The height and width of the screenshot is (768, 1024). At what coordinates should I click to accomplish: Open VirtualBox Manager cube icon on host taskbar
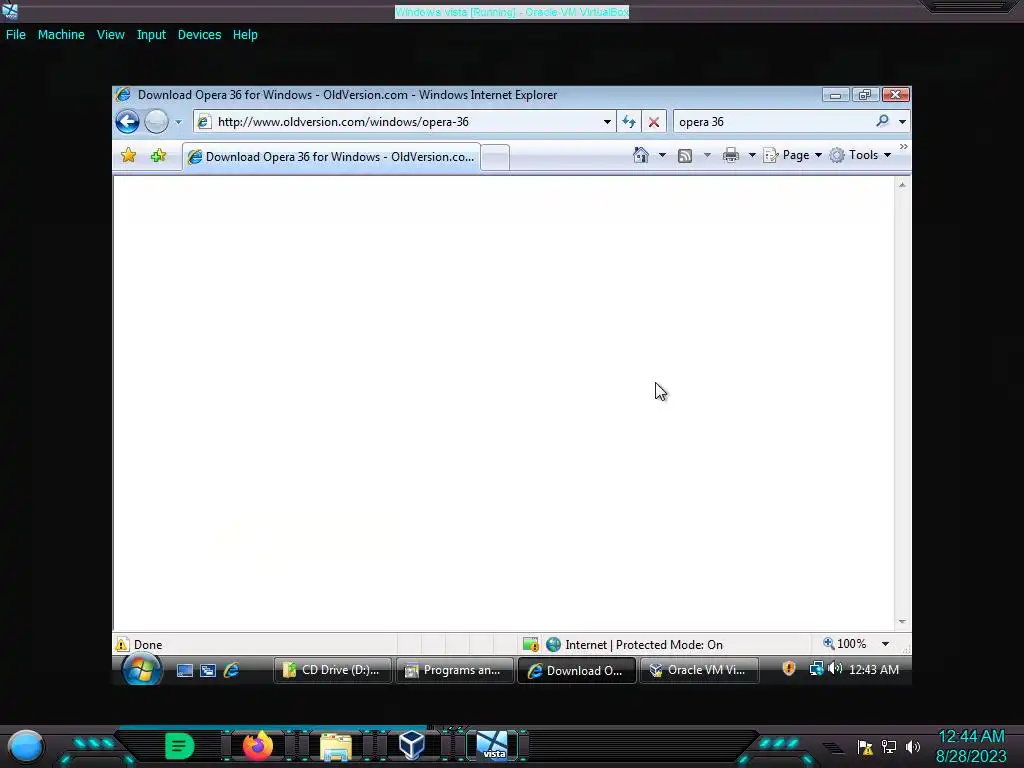coord(412,744)
